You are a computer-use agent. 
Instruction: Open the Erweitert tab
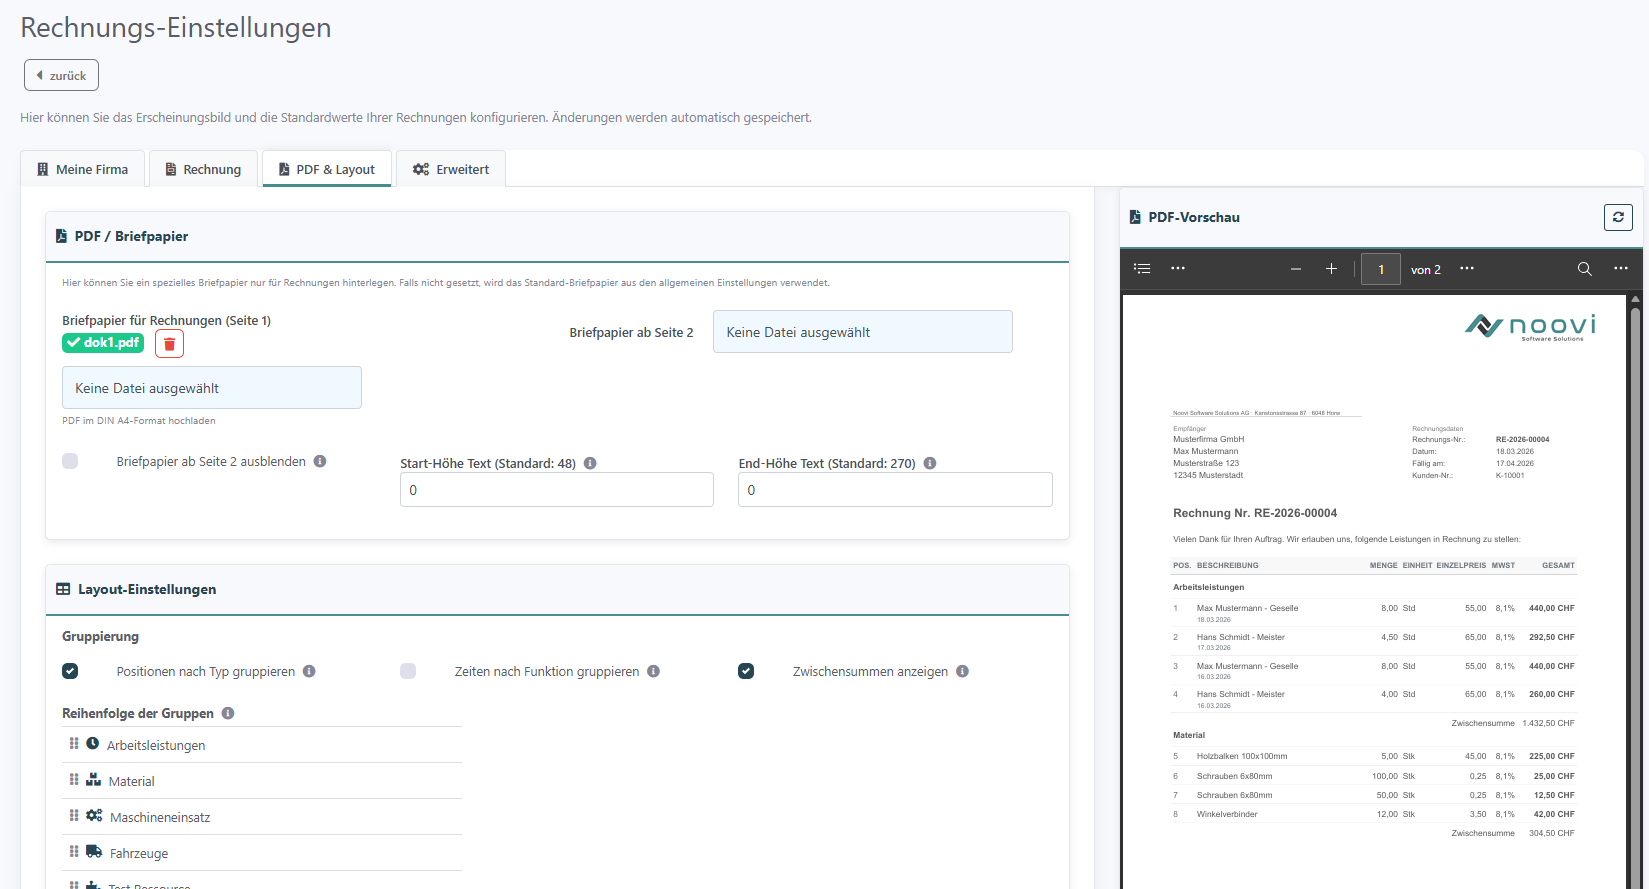click(451, 169)
